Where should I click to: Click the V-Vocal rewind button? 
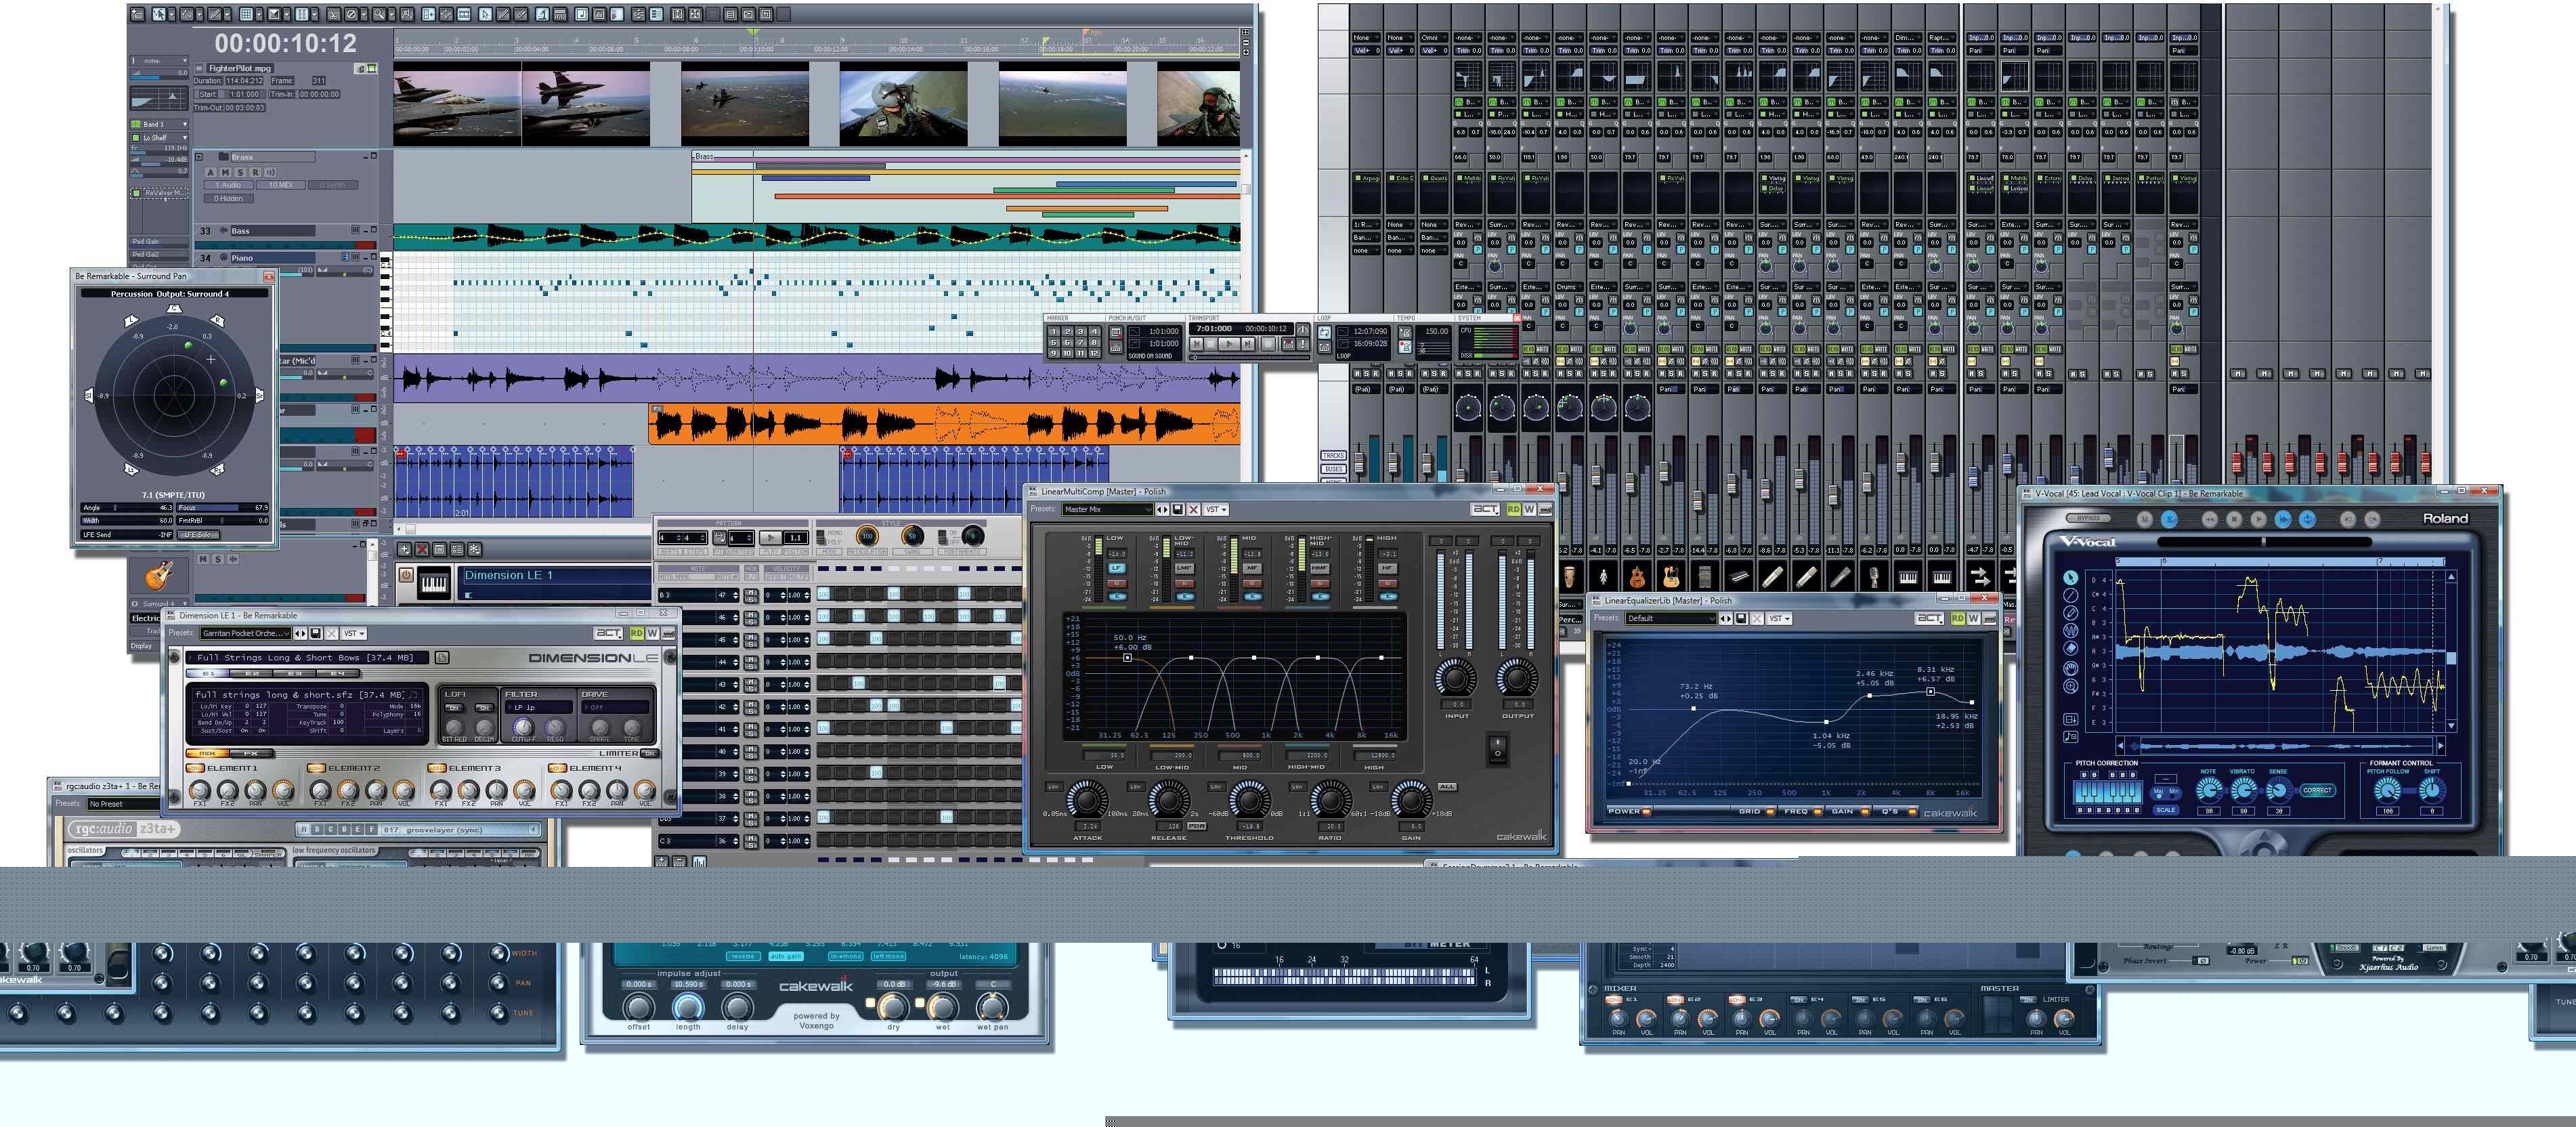(x=2210, y=519)
